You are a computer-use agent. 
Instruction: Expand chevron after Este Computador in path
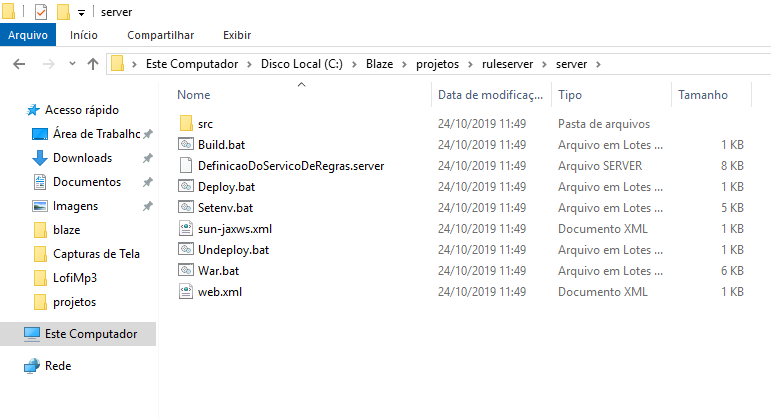249,64
